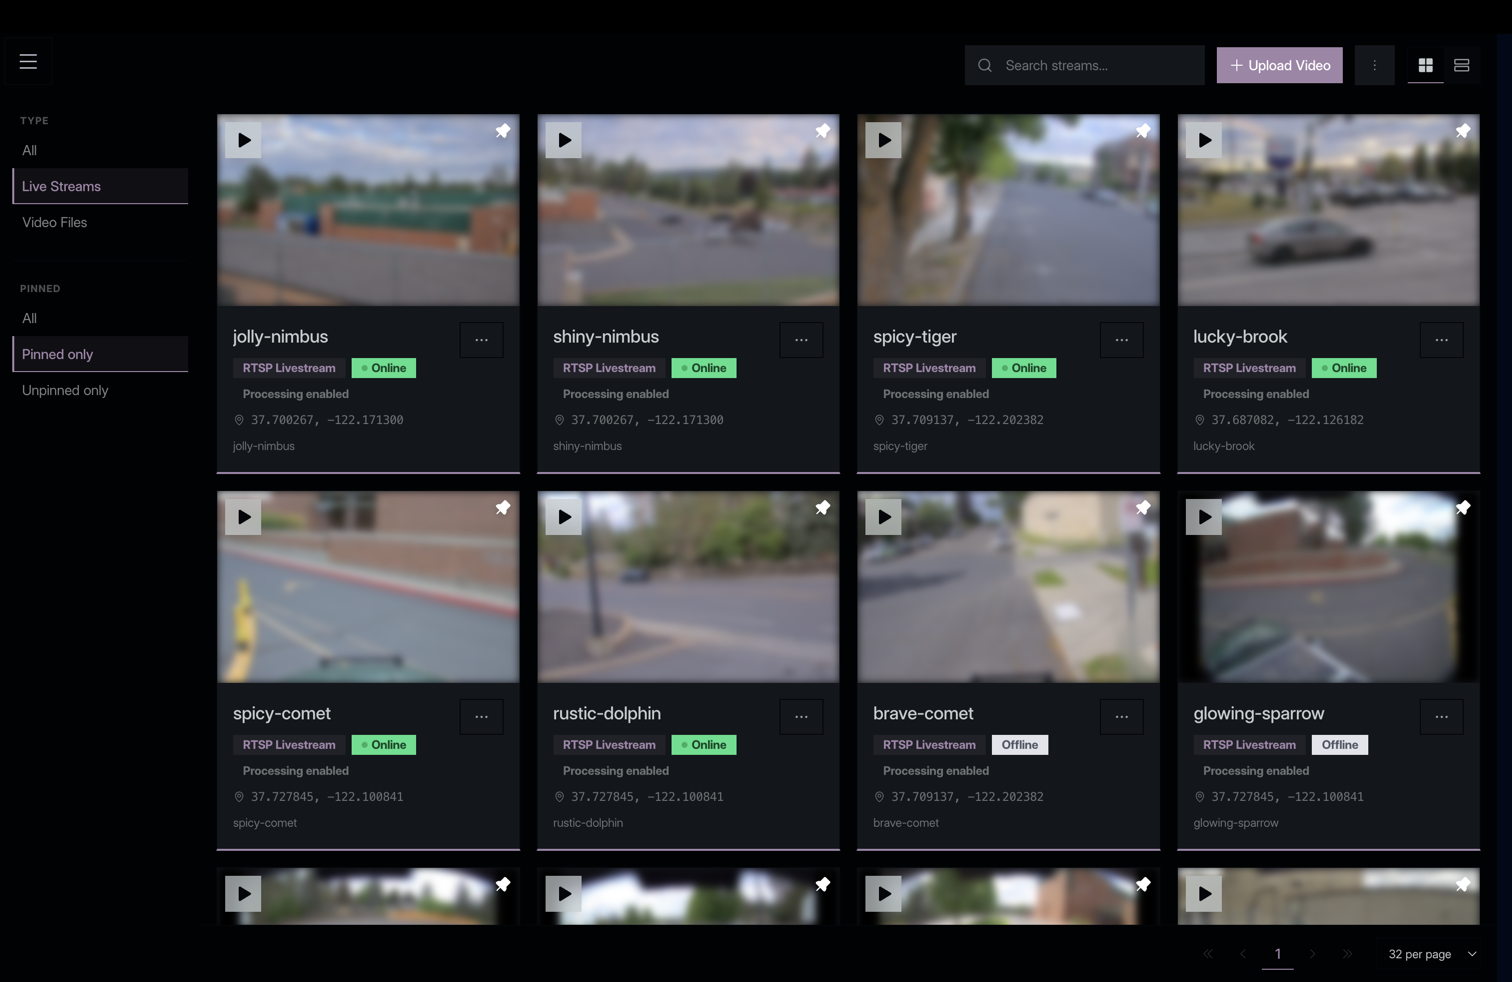This screenshot has height=982, width=1512.
Task: Play the rustic-dolphin stream
Action: (563, 517)
